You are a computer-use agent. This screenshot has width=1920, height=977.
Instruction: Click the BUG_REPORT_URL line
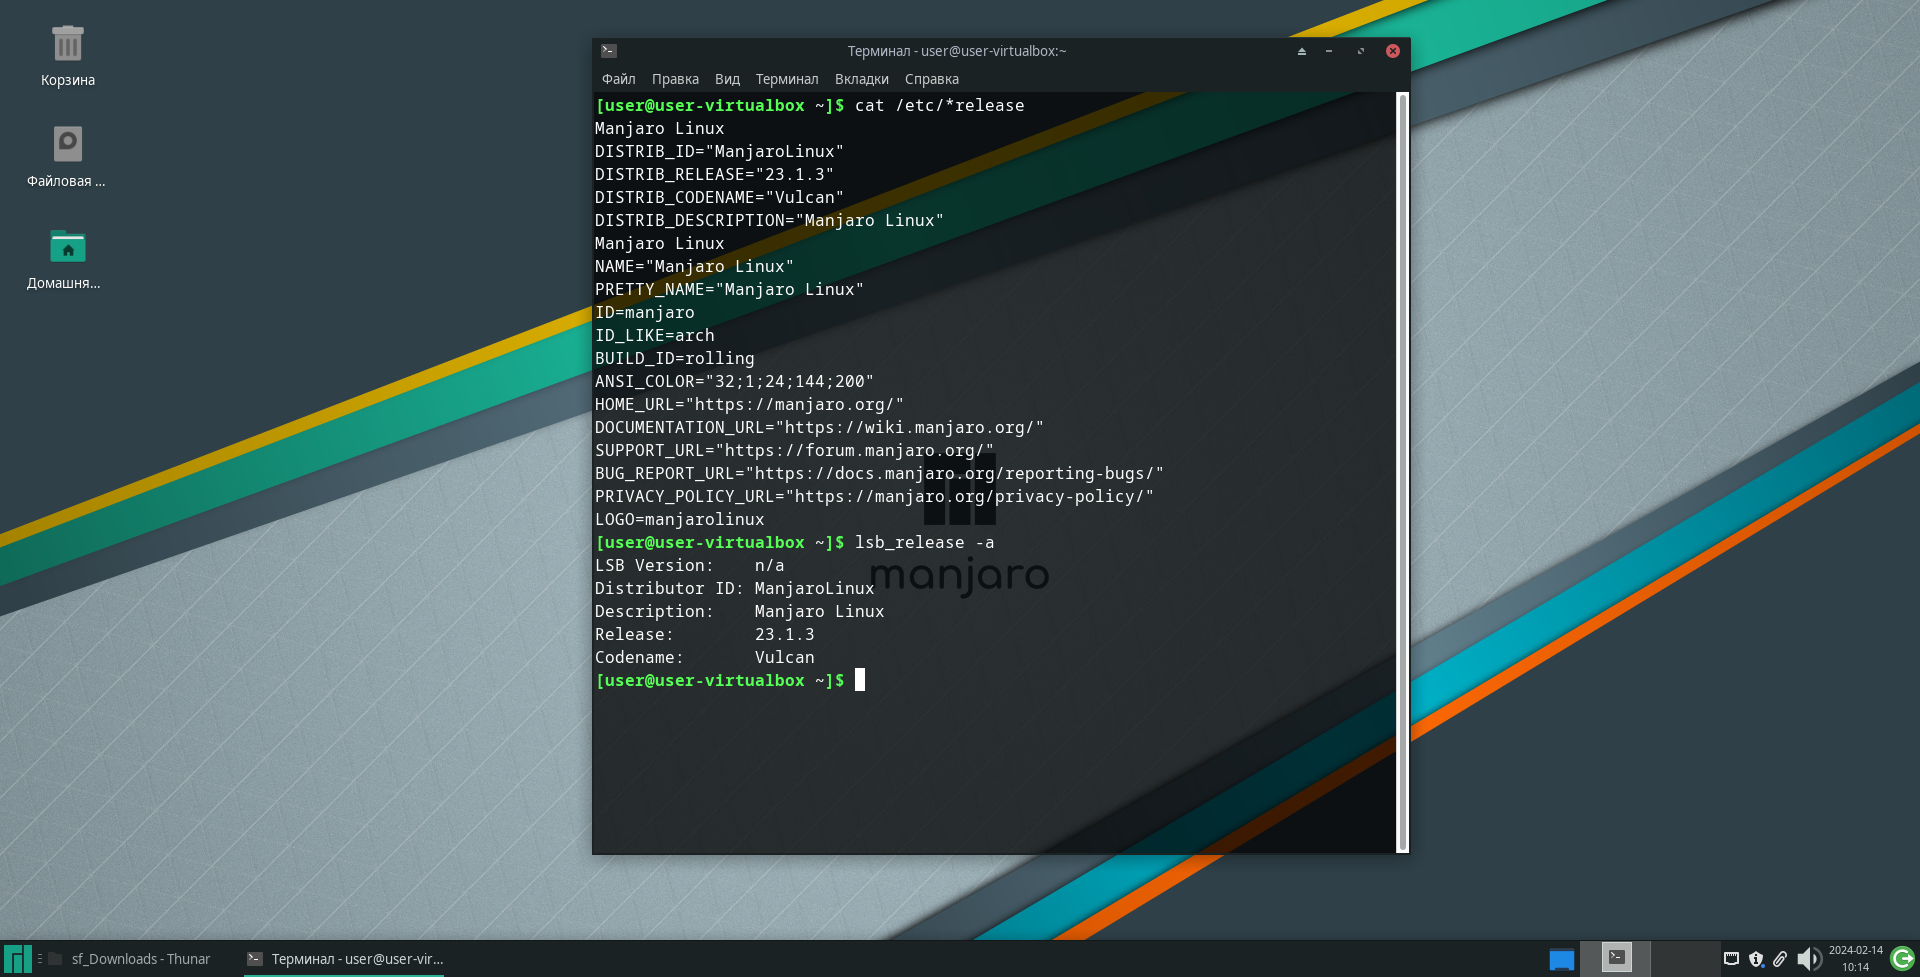[x=879, y=474]
